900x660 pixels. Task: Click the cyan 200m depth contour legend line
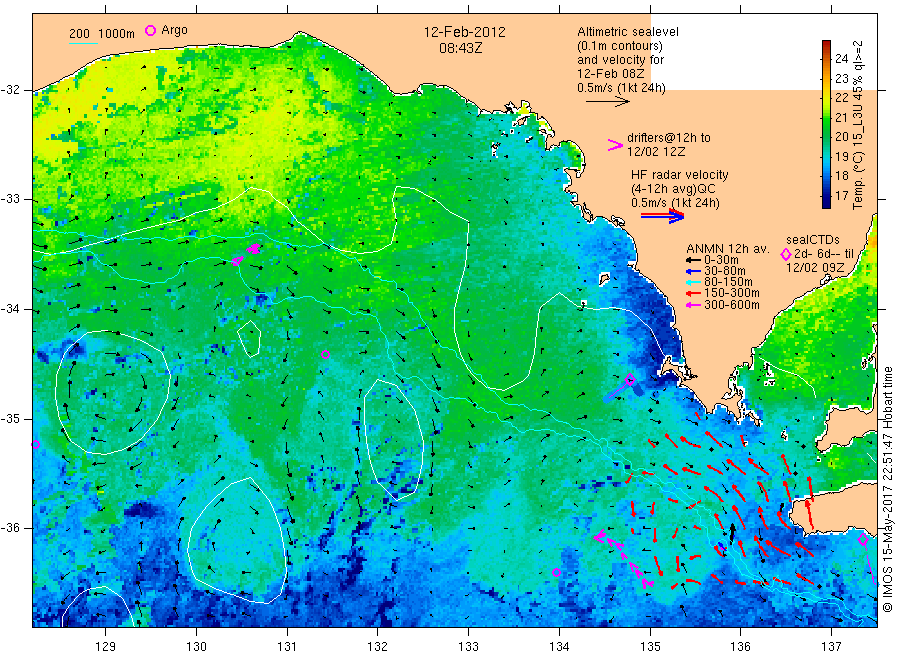83,42
